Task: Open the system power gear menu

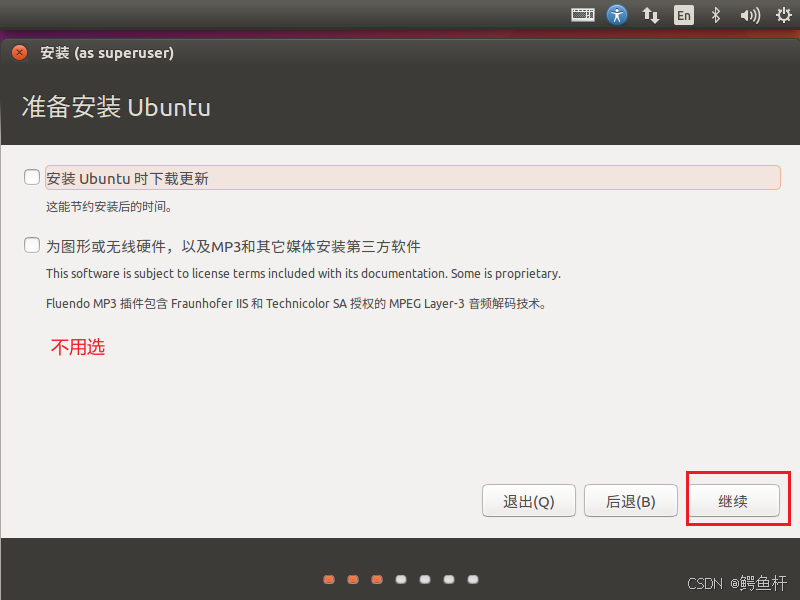Action: 784,15
